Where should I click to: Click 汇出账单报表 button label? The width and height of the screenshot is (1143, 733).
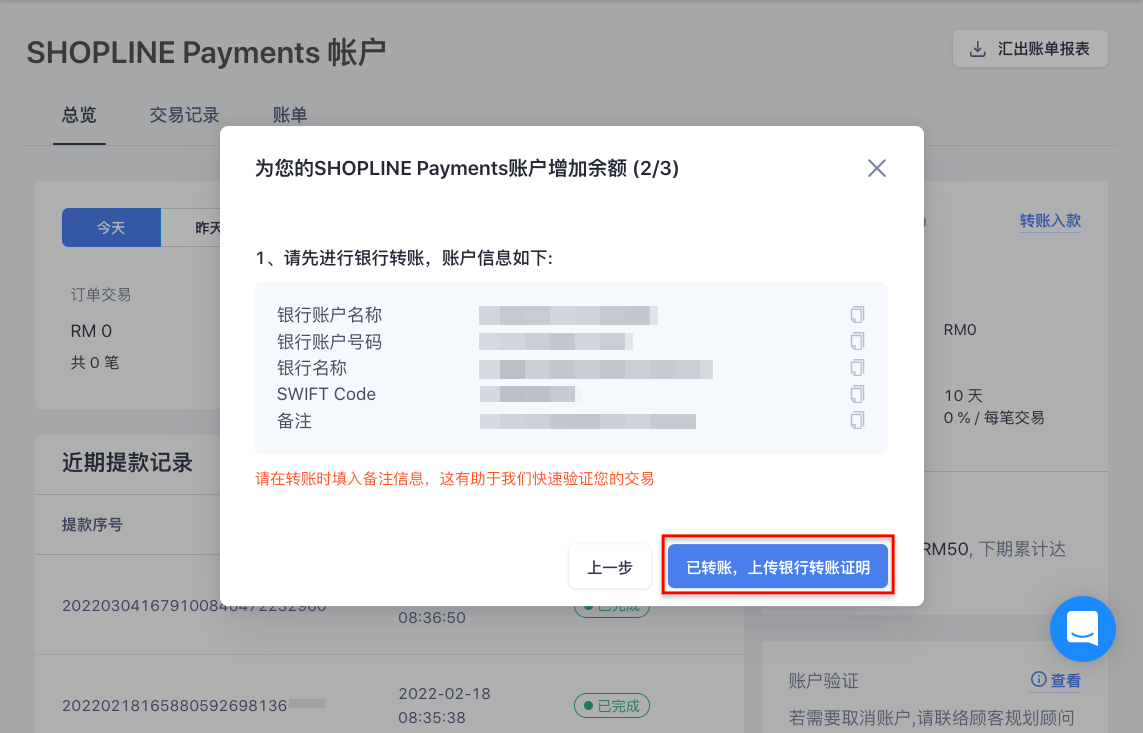(1043, 49)
